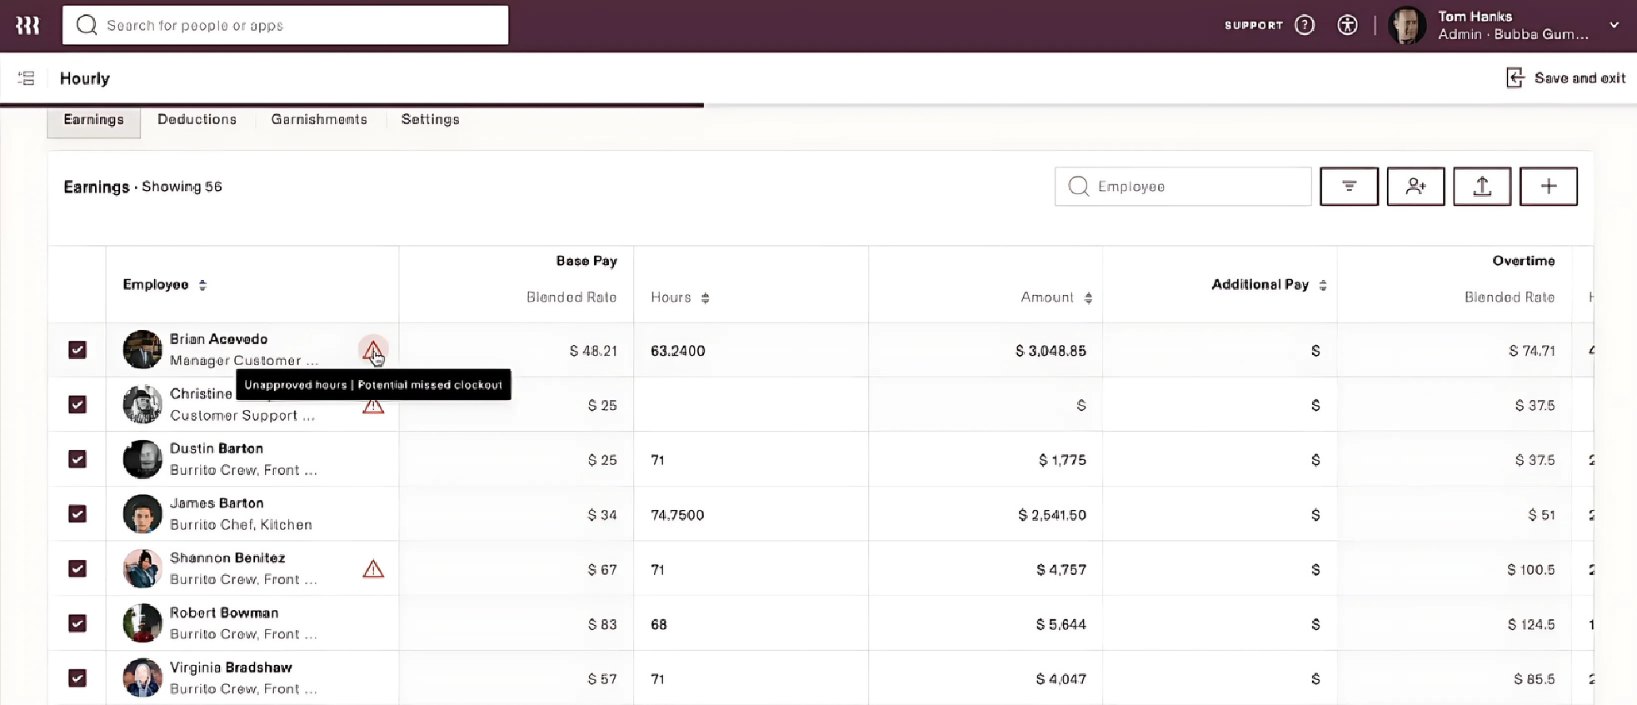Screen dimensions: 1637x705
Task: Toggle the sidebar menu icon beside Hourly
Action: (x=26, y=78)
